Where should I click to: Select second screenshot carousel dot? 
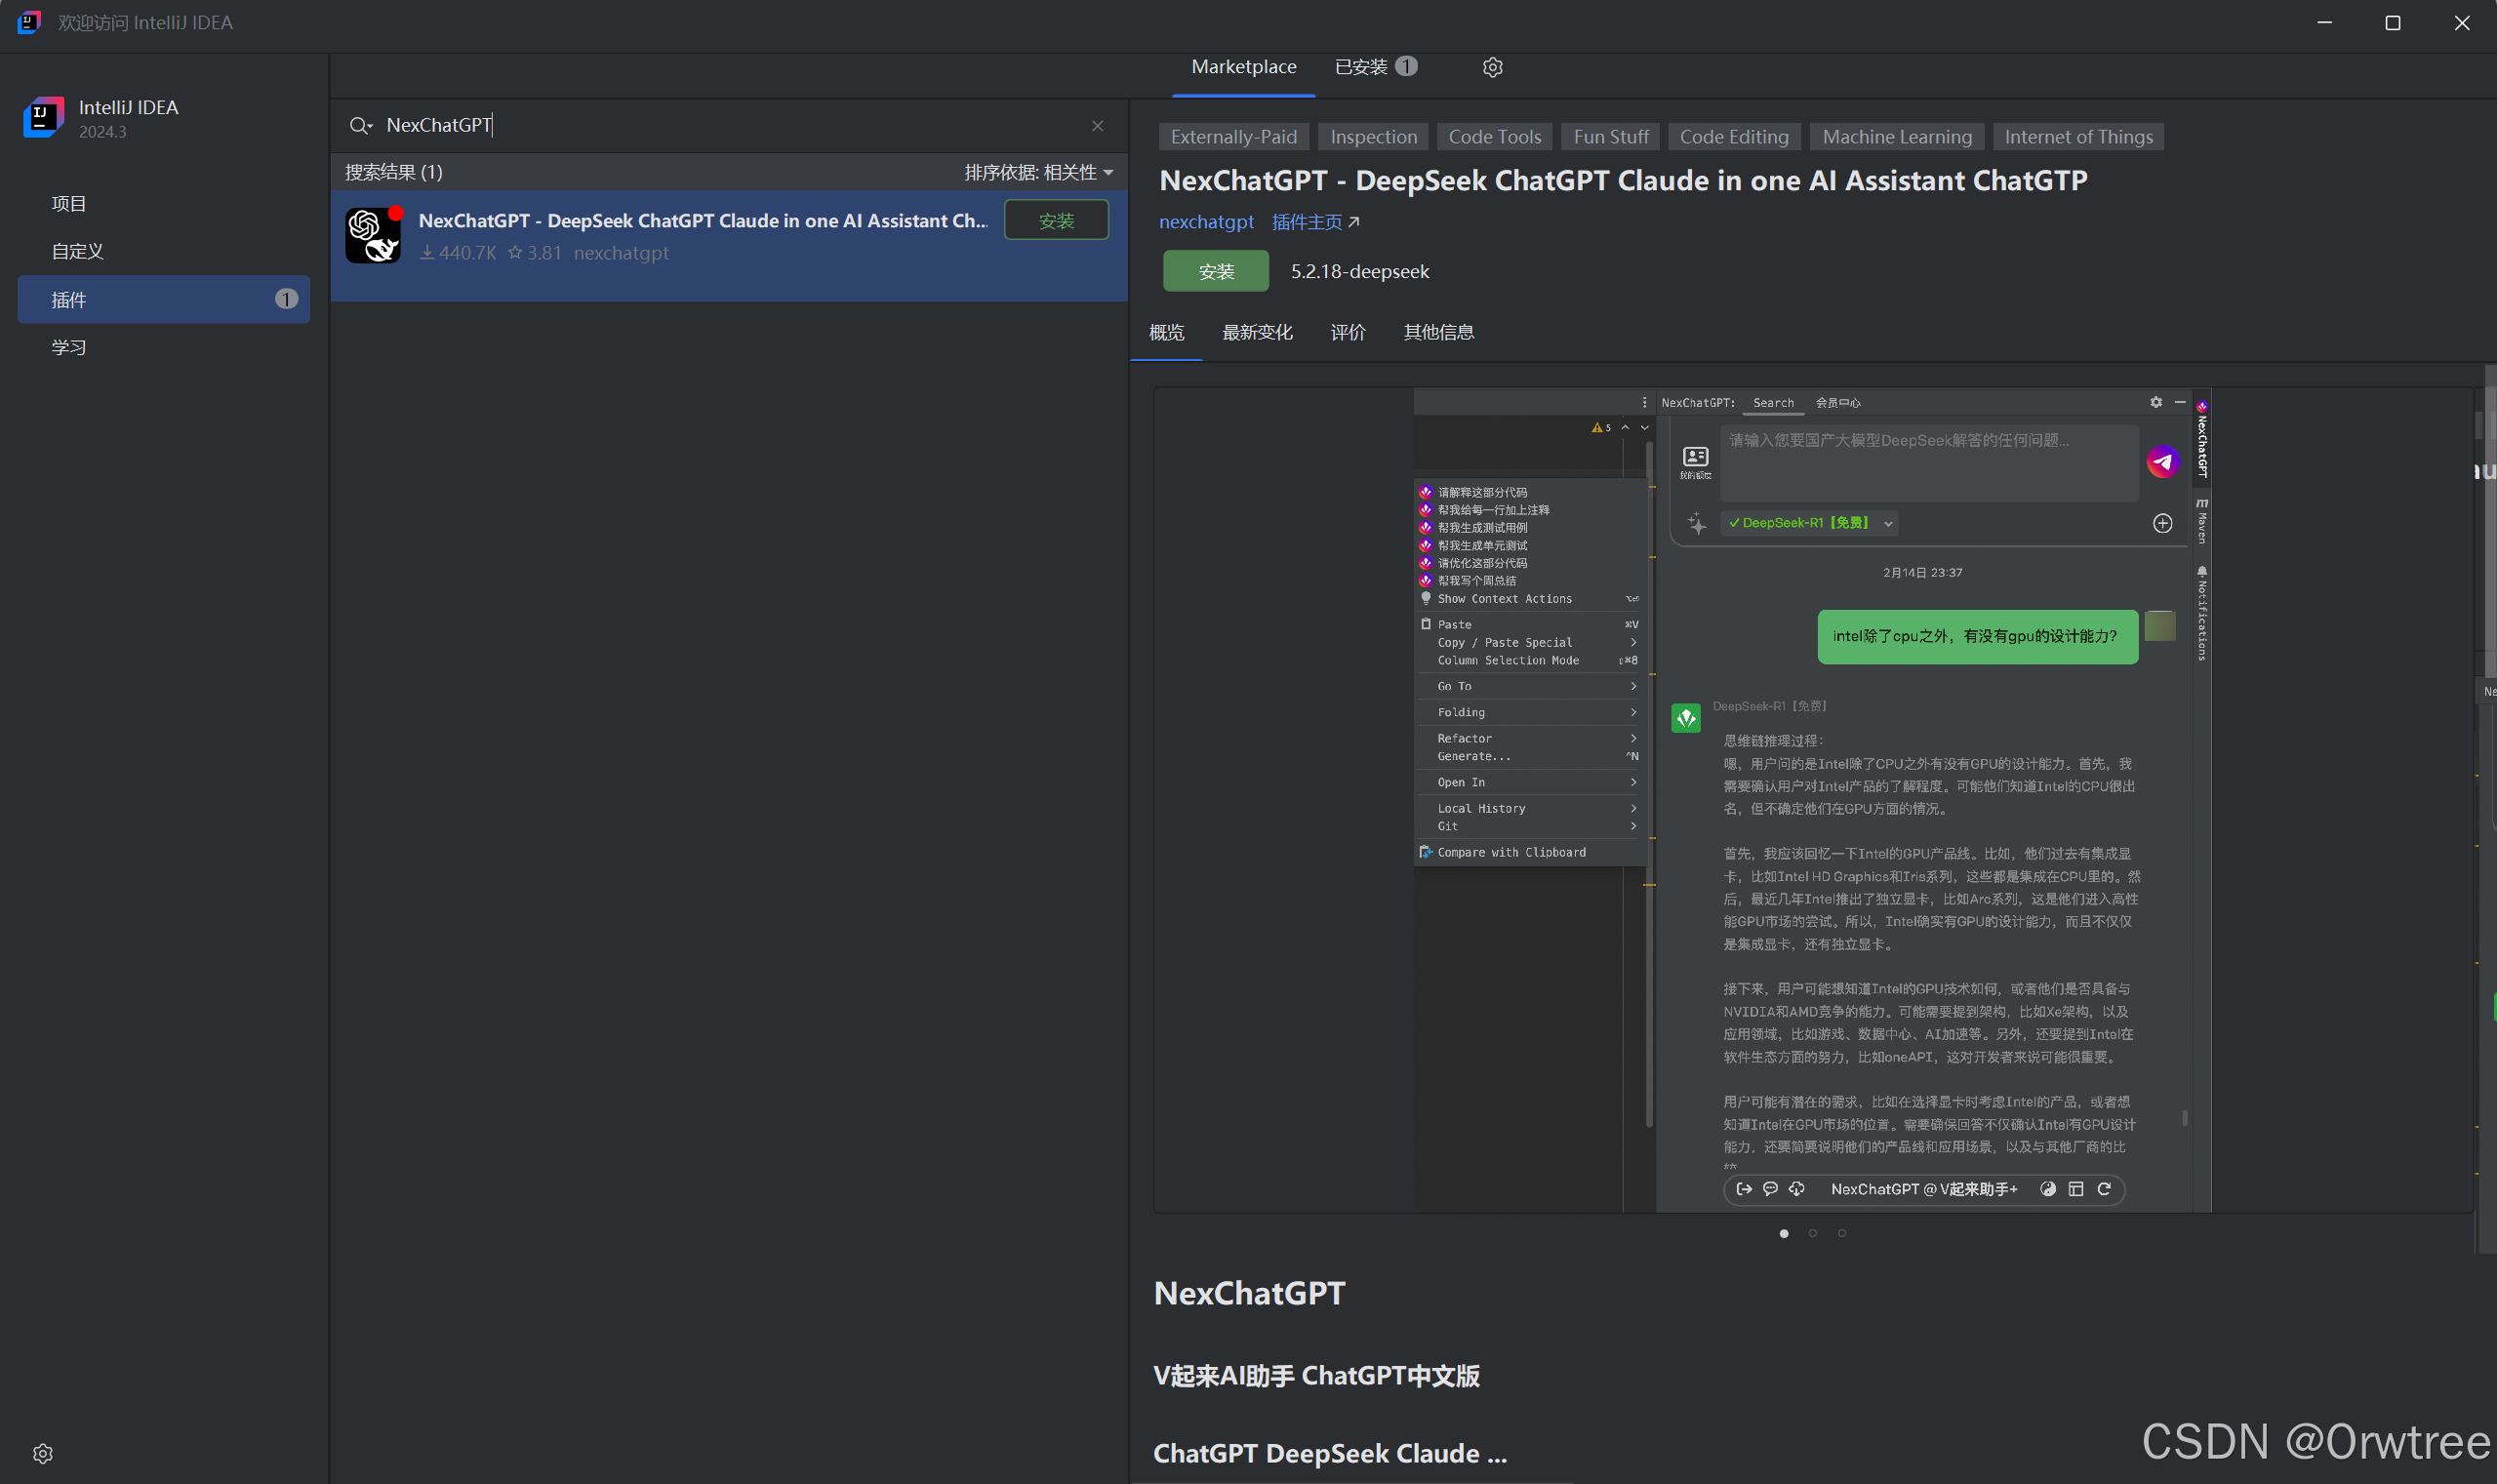click(1812, 1233)
